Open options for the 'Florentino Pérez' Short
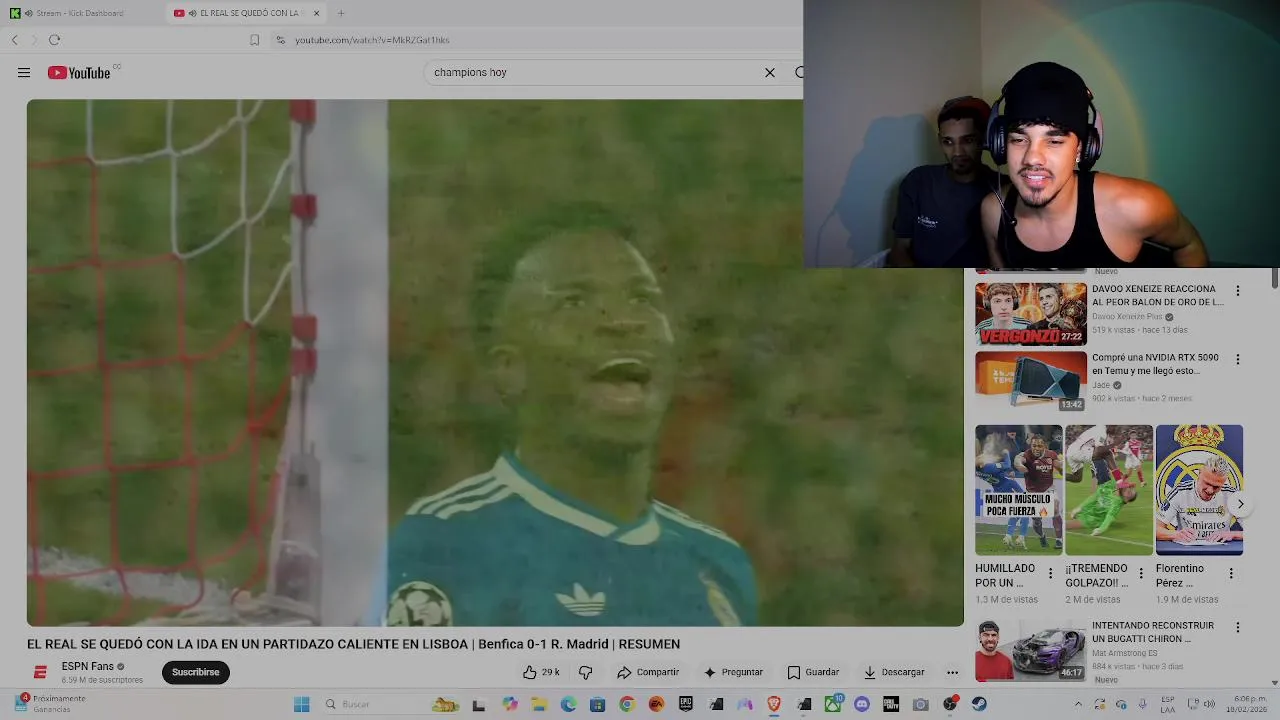 click(x=1231, y=574)
